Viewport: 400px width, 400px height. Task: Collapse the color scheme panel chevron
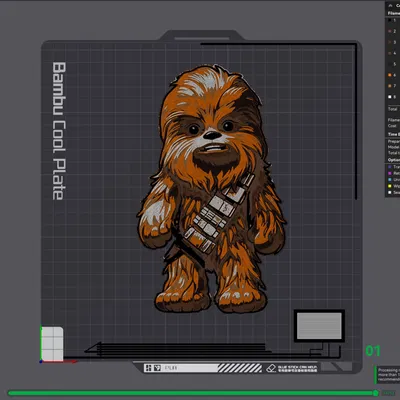tap(390, 5)
